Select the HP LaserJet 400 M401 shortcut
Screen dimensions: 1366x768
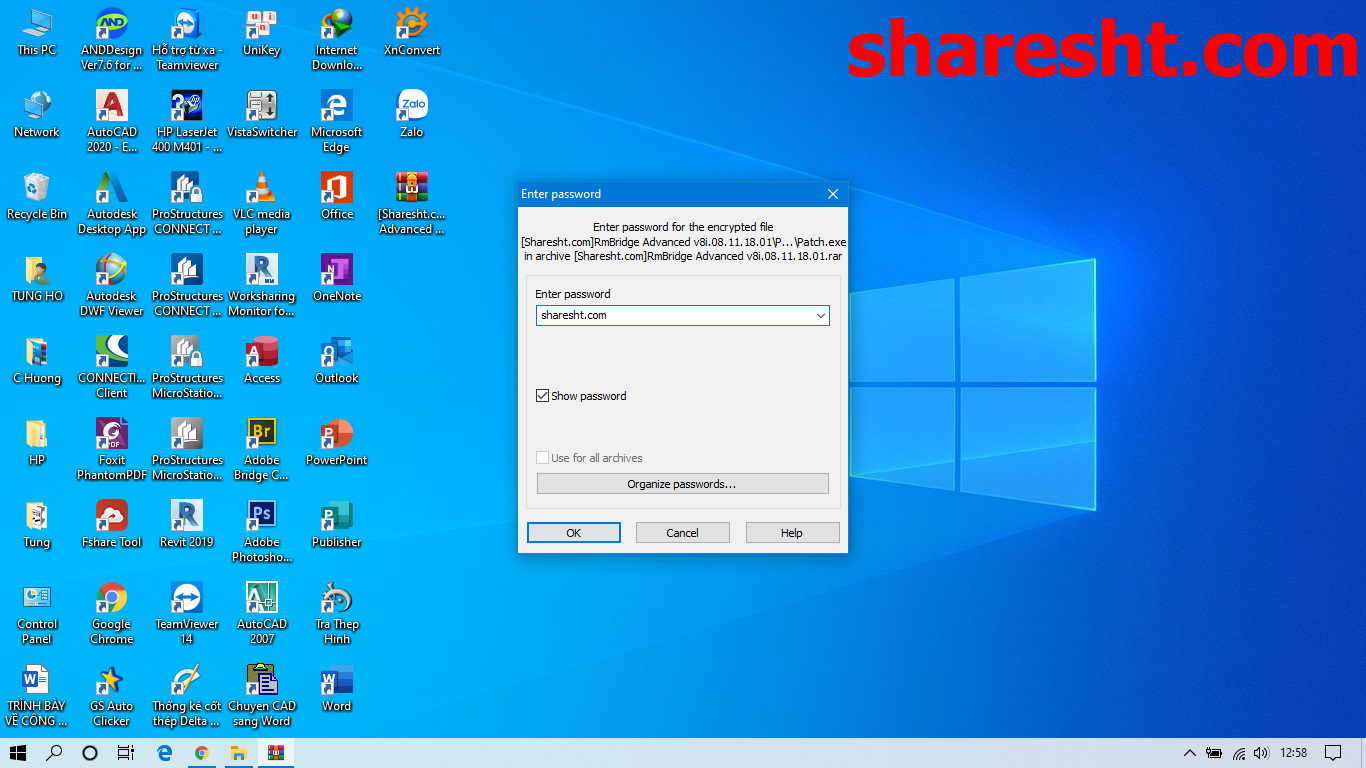point(187,121)
